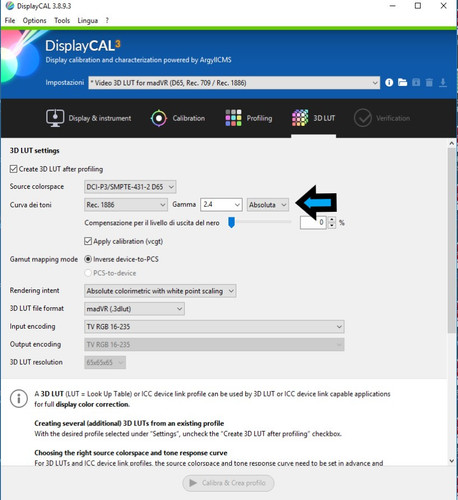
Task: Switch to the Calibration tab label
Action: [189, 118]
